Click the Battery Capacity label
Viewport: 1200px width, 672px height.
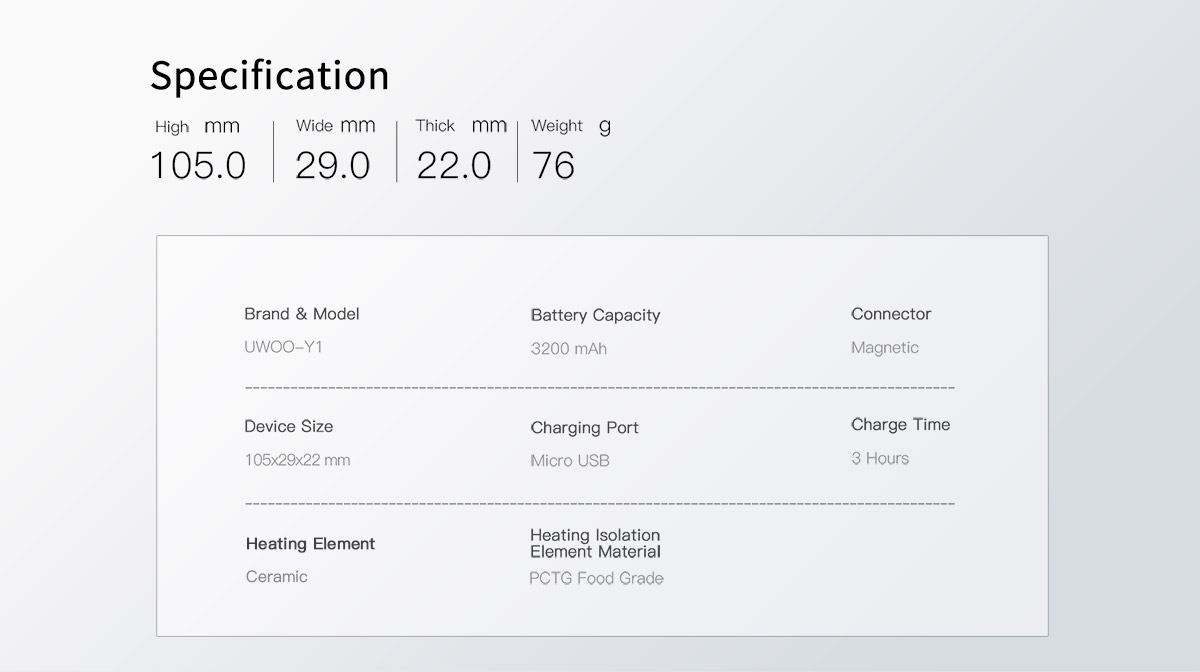[x=595, y=315]
